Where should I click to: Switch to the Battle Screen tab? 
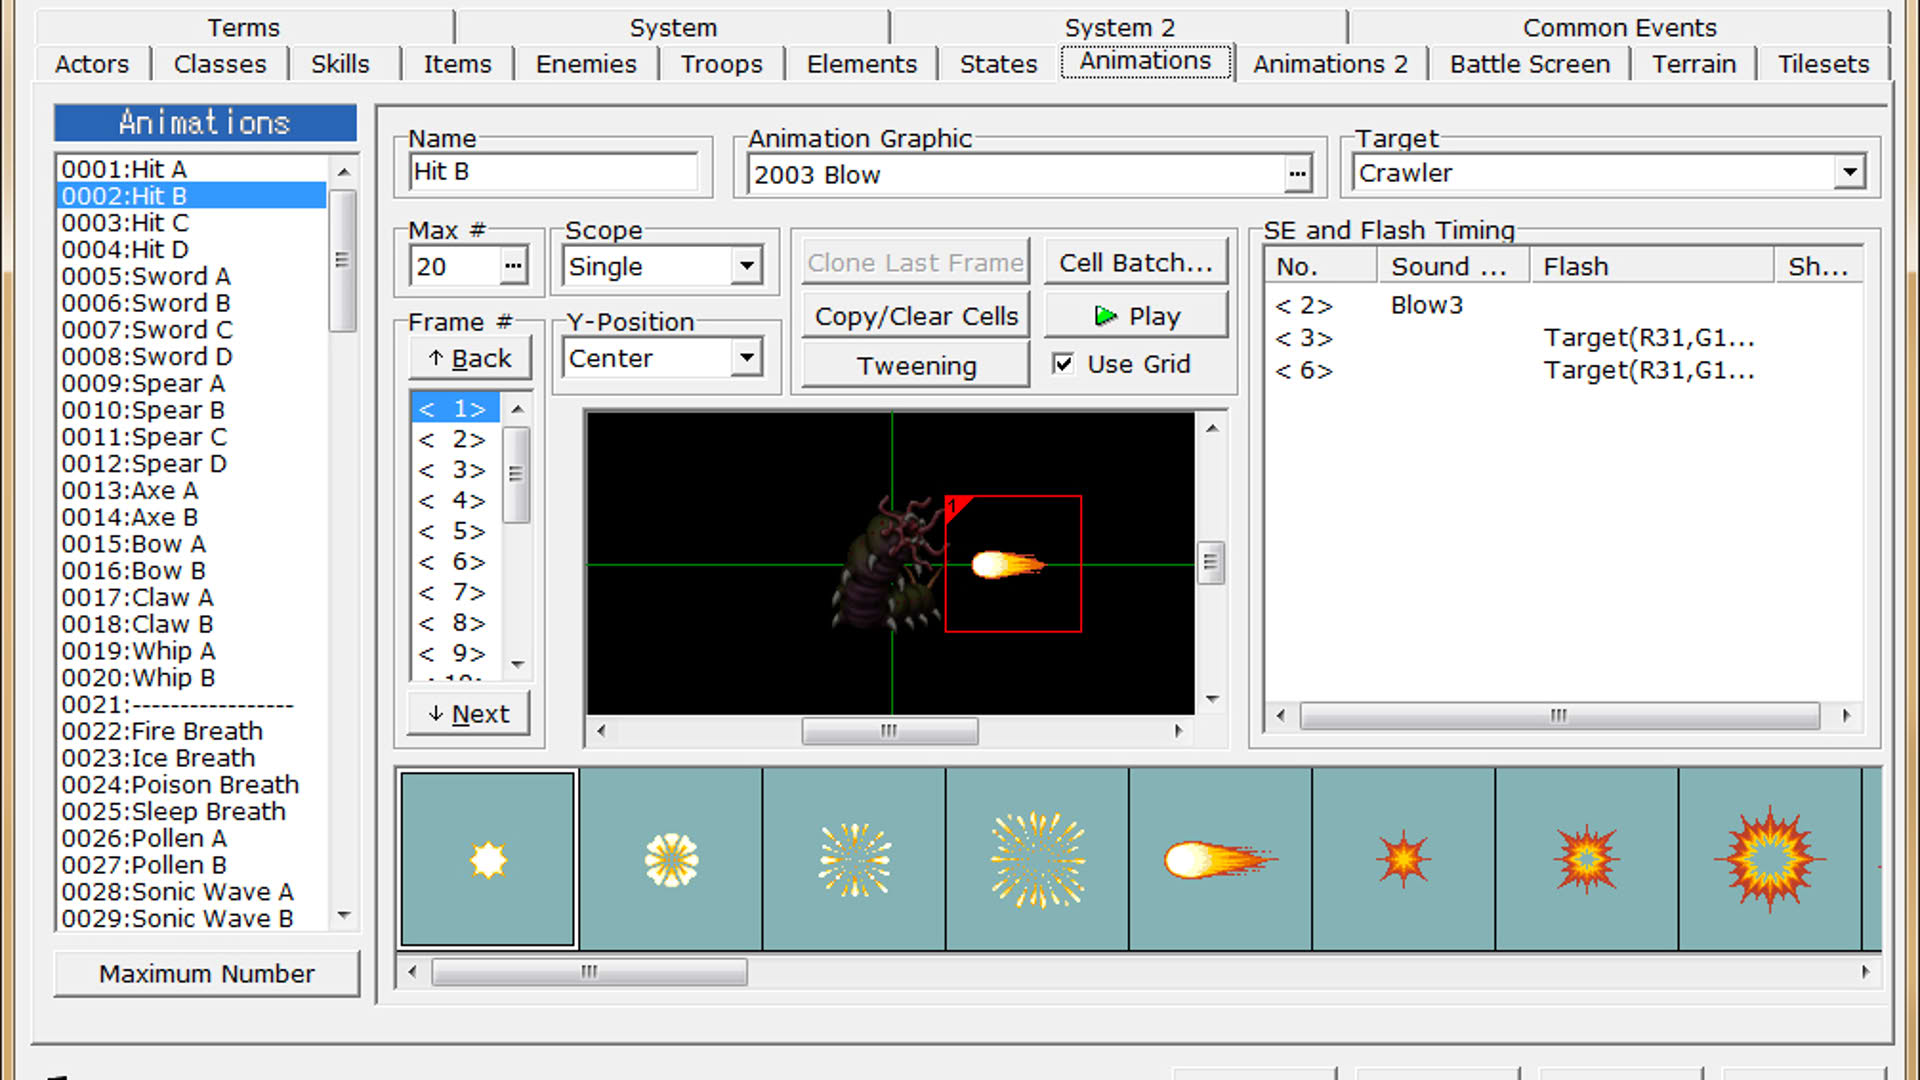coord(1530,64)
